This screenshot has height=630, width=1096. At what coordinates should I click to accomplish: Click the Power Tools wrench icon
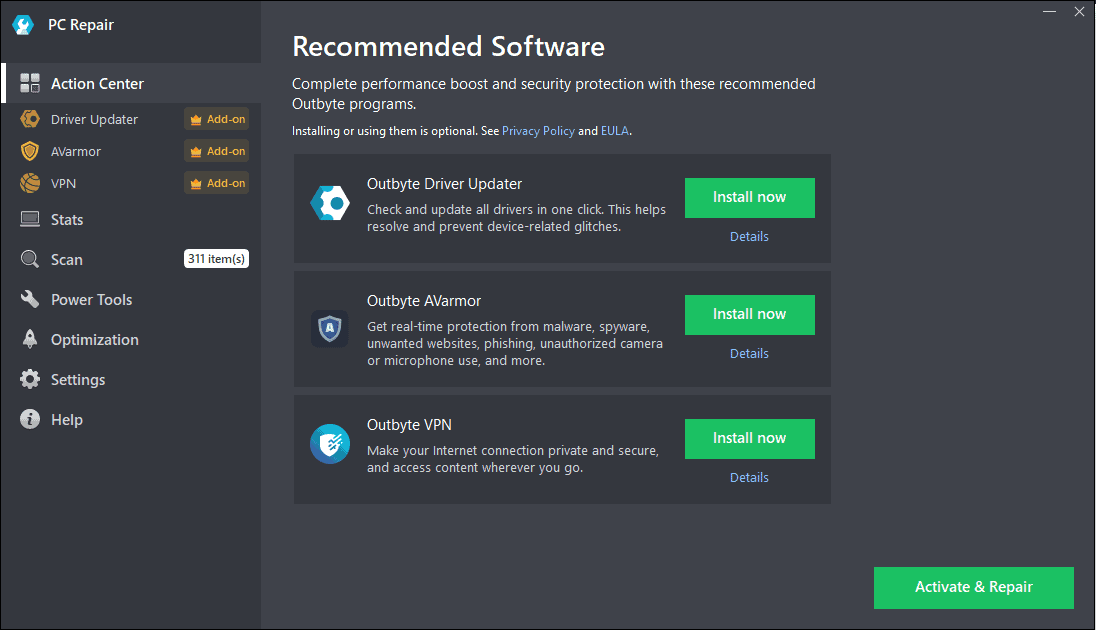click(x=30, y=299)
